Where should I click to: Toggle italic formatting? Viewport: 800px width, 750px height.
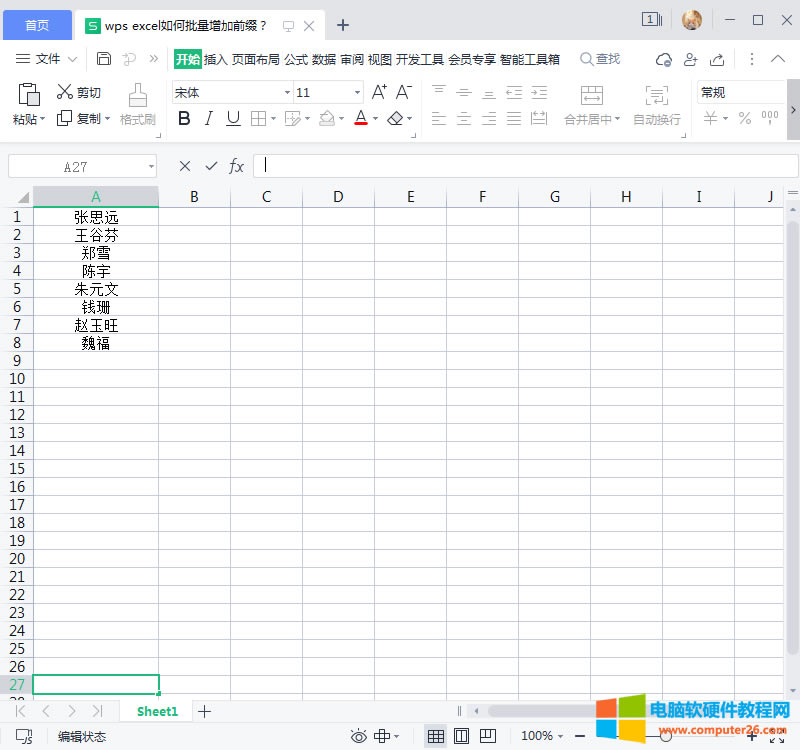pos(208,117)
